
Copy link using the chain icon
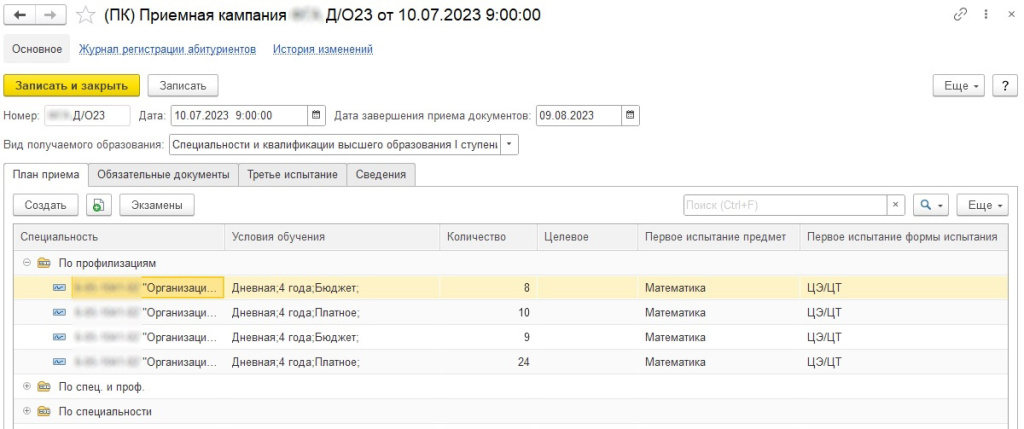point(962,15)
